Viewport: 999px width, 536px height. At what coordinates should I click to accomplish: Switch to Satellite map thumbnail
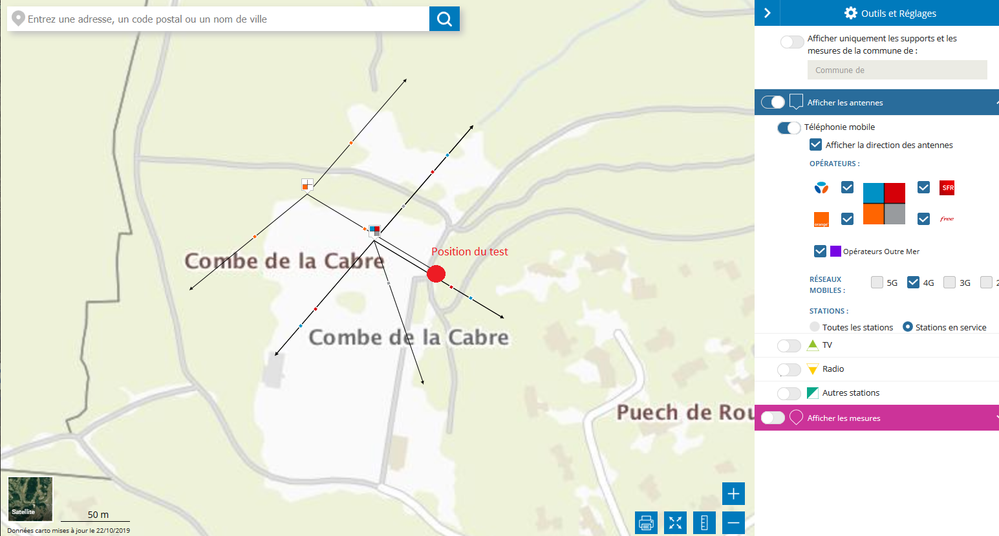pos(30,498)
